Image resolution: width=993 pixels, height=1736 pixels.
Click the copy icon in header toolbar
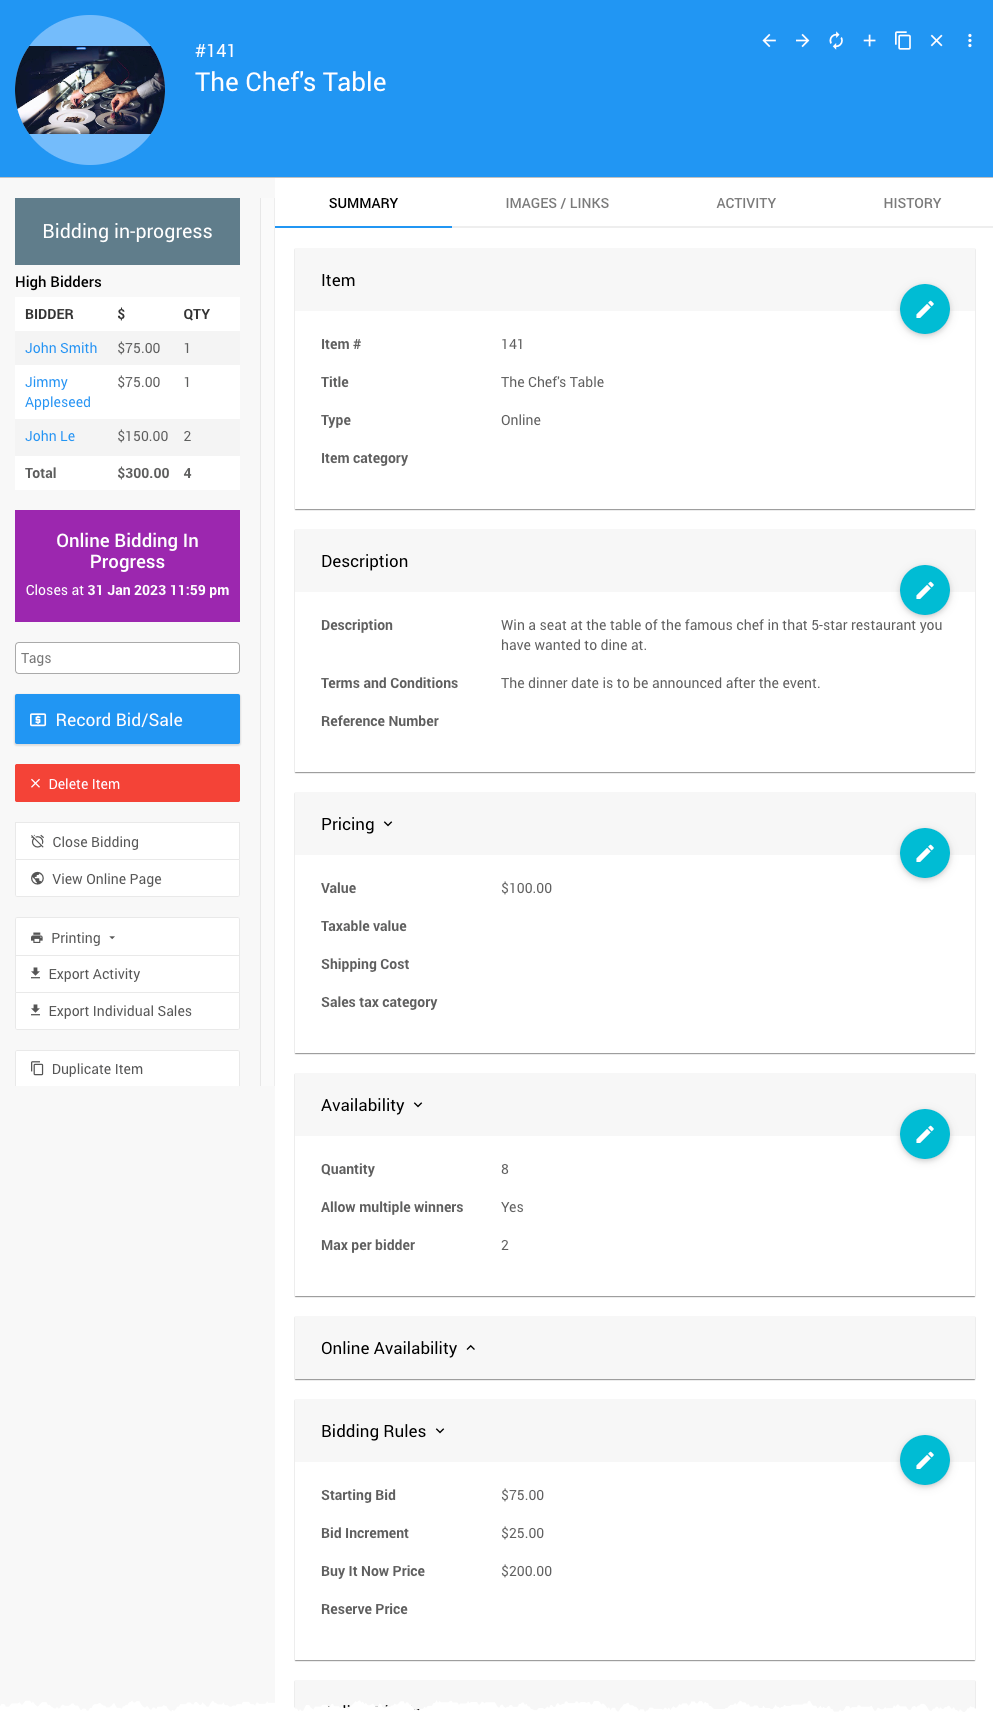903,41
